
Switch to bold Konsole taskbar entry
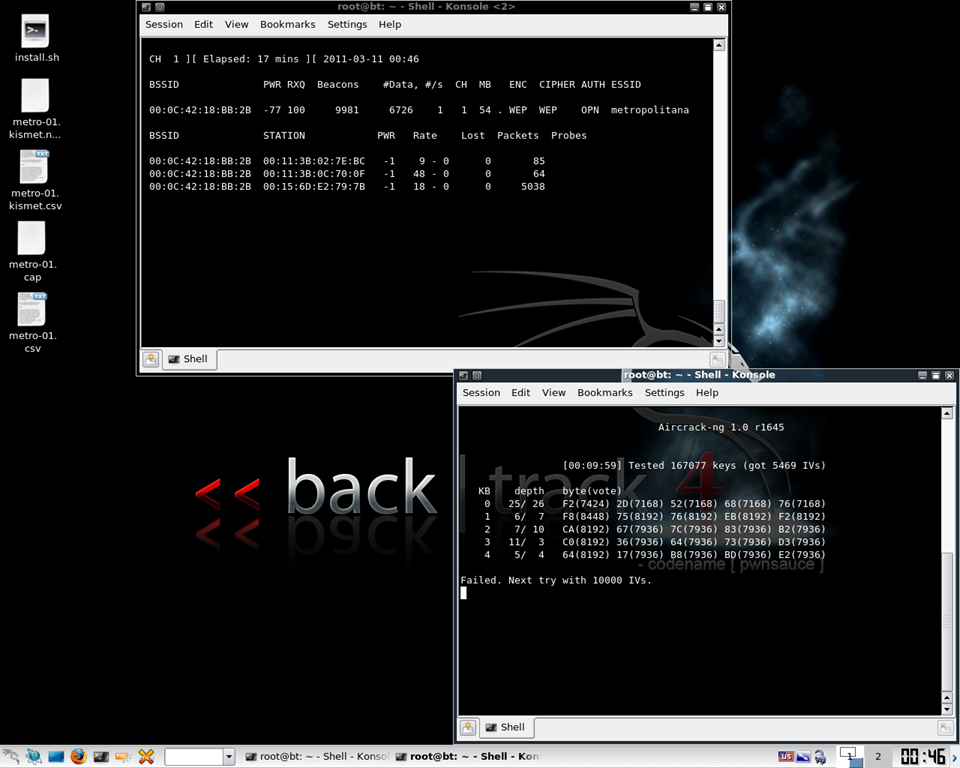(x=468, y=757)
